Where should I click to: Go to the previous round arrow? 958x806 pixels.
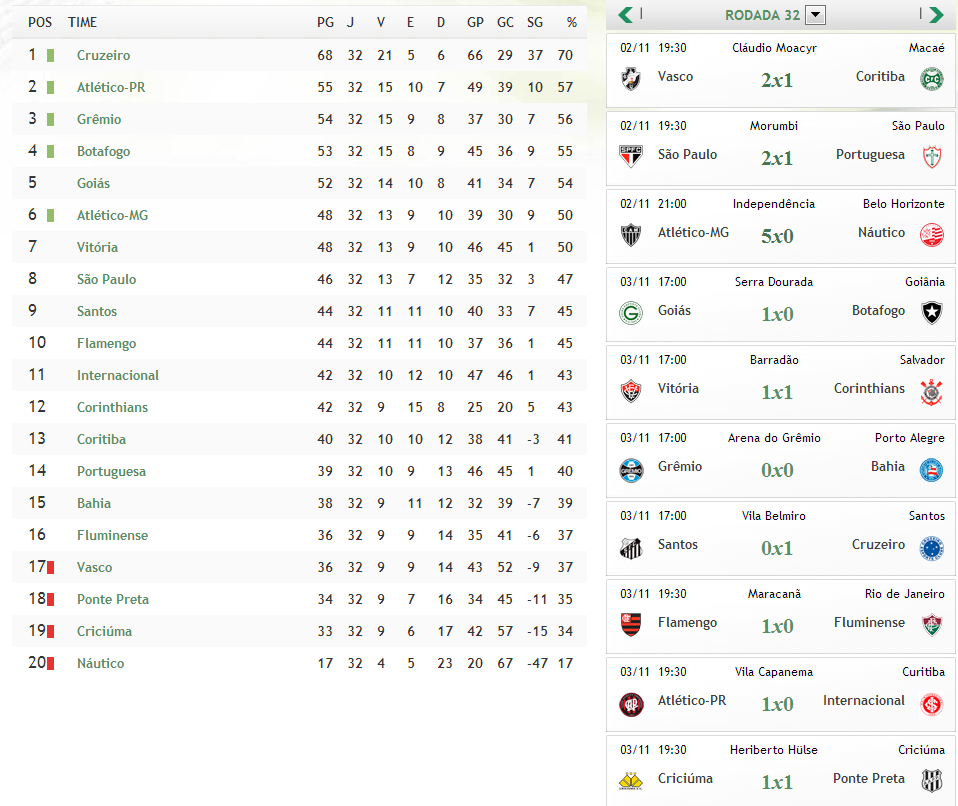625,15
